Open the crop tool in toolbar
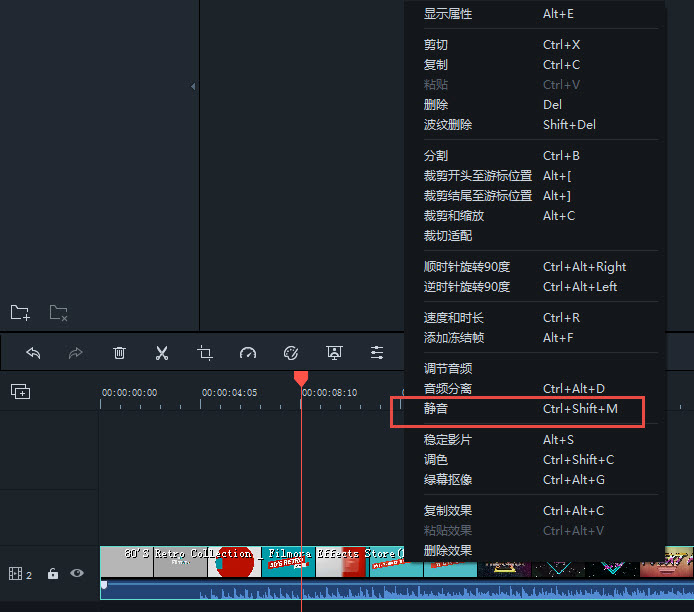Image resolution: width=694 pixels, height=612 pixels. click(205, 353)
